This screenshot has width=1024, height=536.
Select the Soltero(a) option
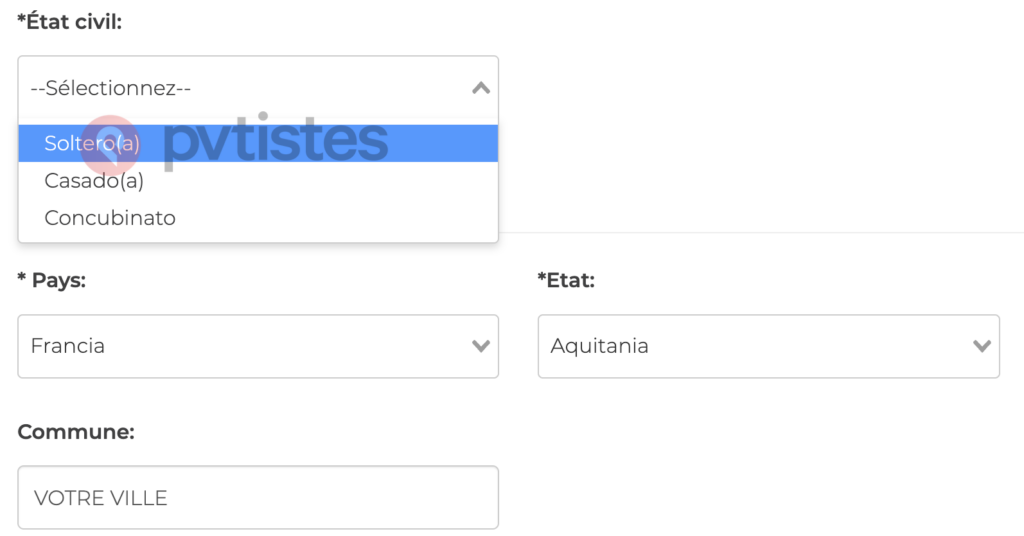[92, 144]
